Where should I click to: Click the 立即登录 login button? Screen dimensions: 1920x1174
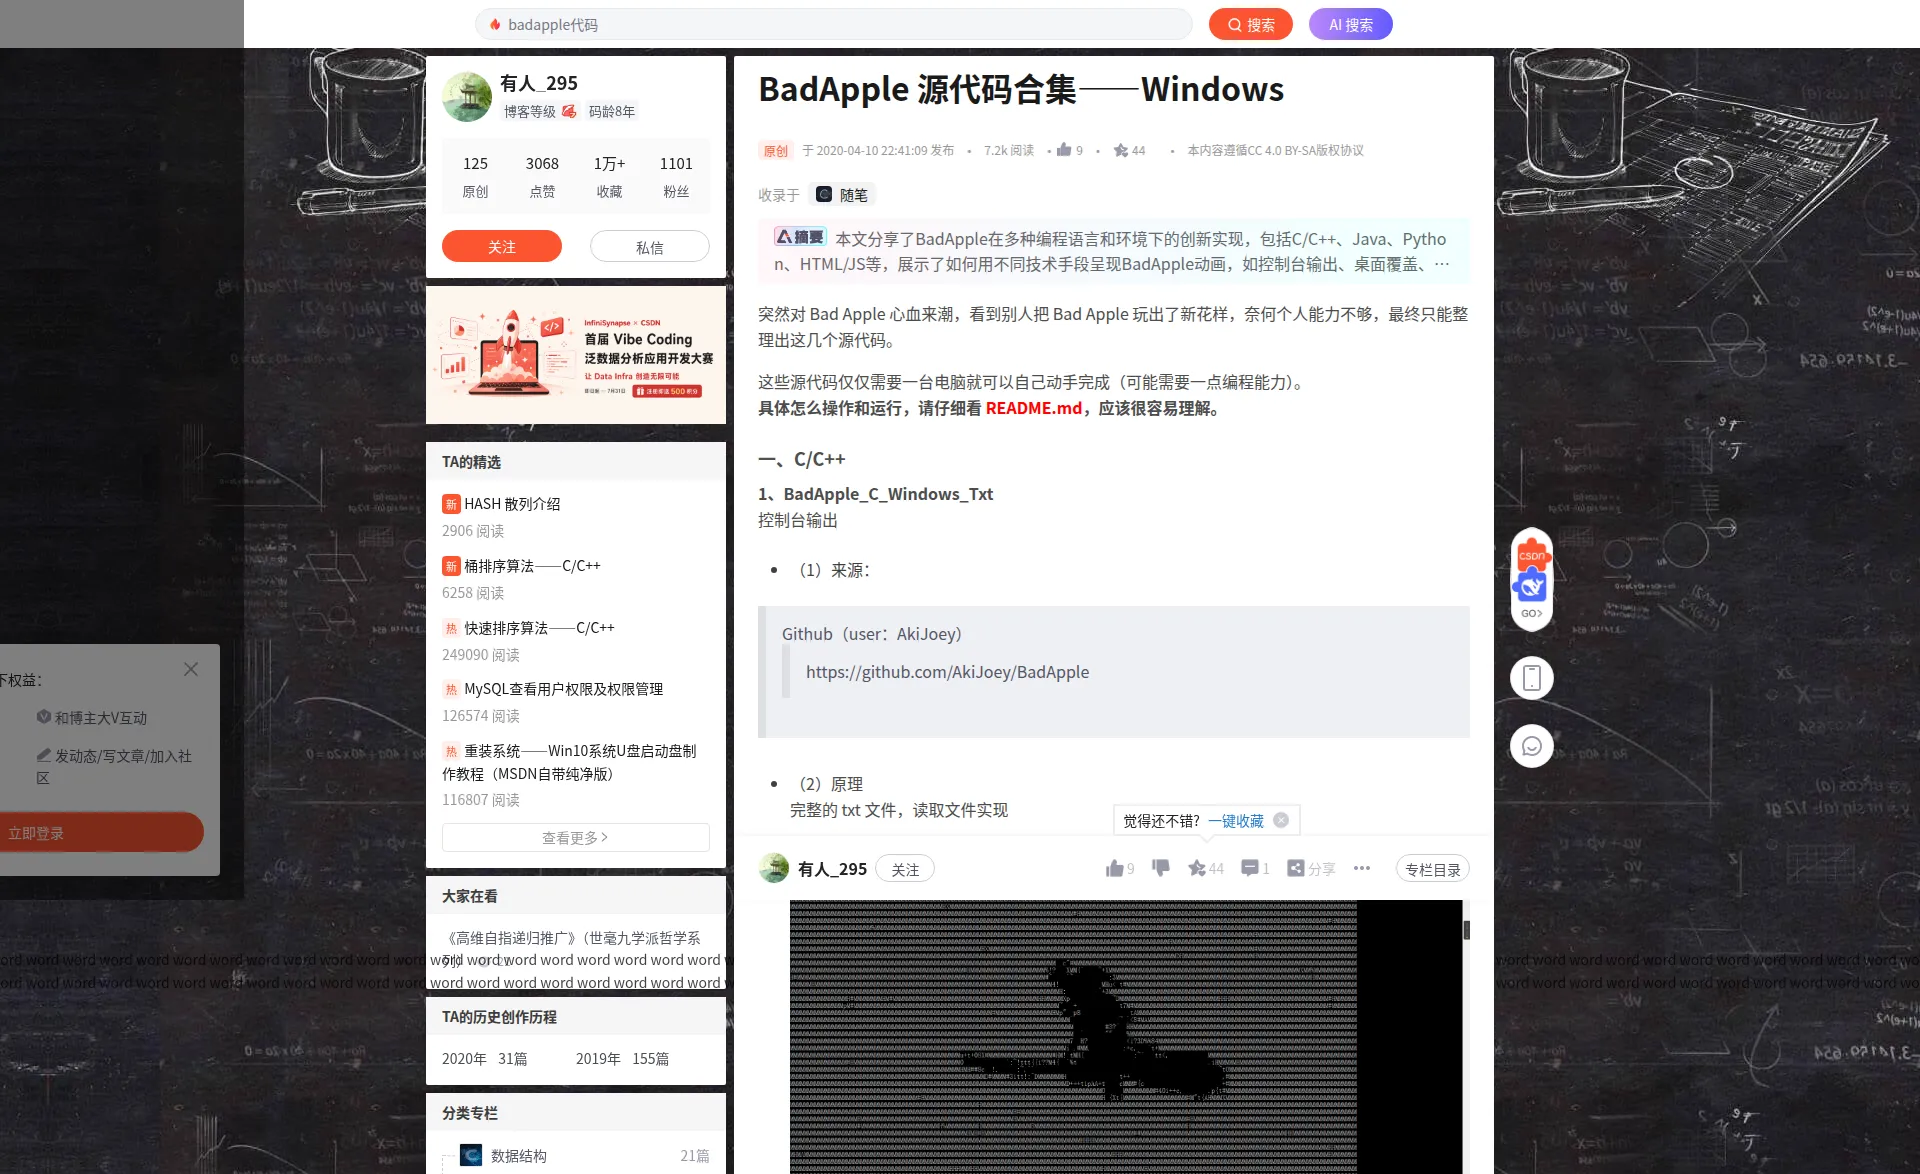point(100,832)
